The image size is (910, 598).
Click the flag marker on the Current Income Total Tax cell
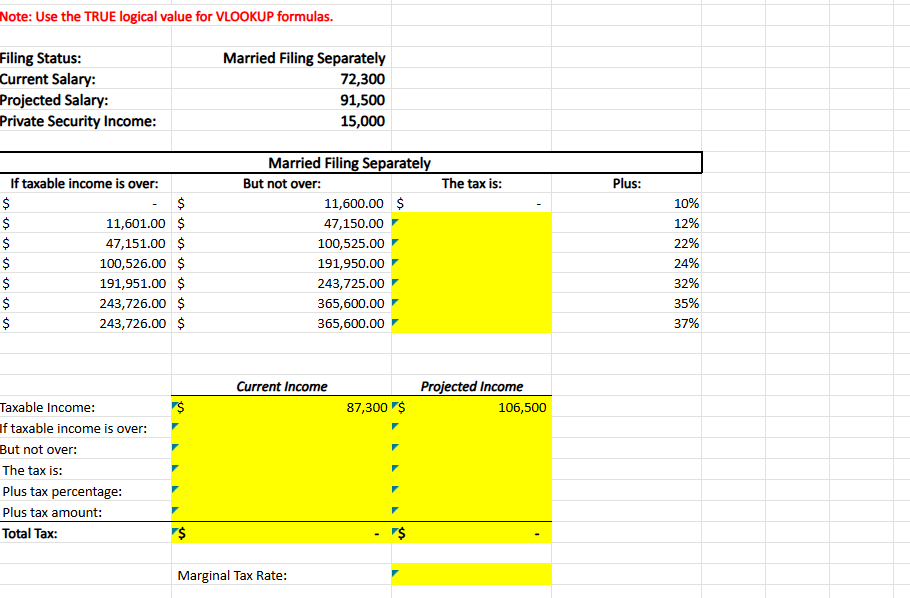pyautogui.click(x=177, y=533)
